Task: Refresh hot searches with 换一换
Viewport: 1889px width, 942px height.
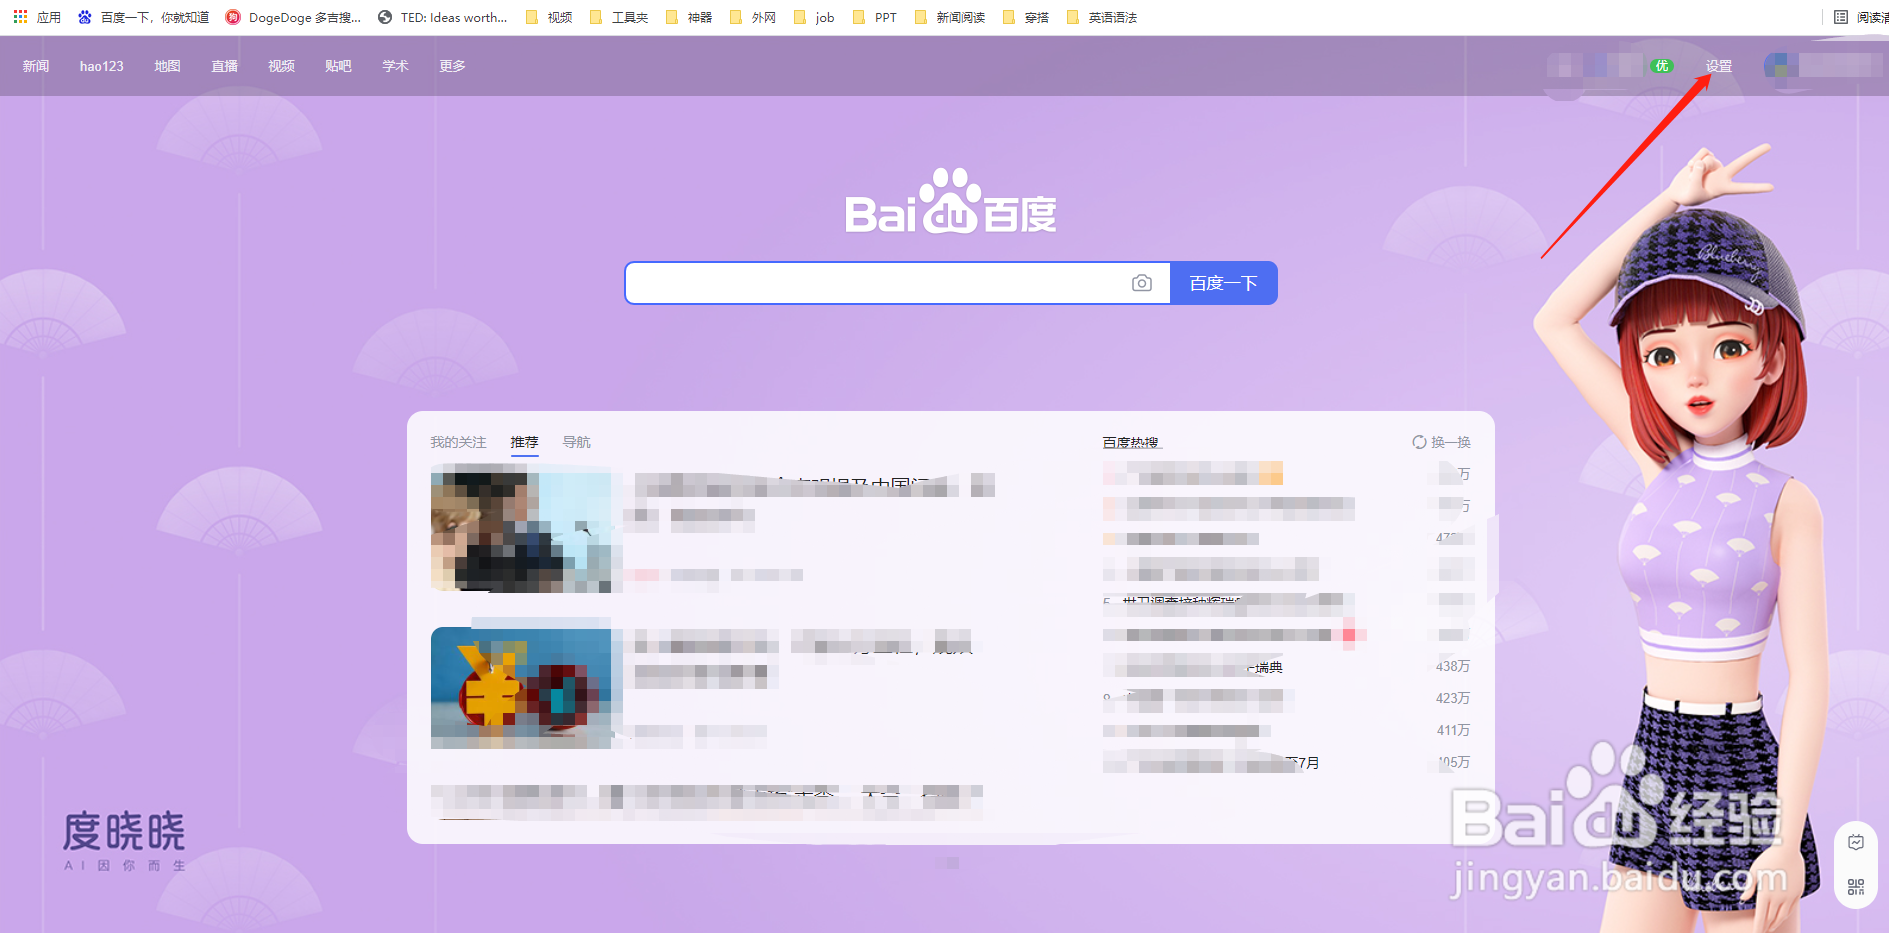Action: [x=1441, y=442]
